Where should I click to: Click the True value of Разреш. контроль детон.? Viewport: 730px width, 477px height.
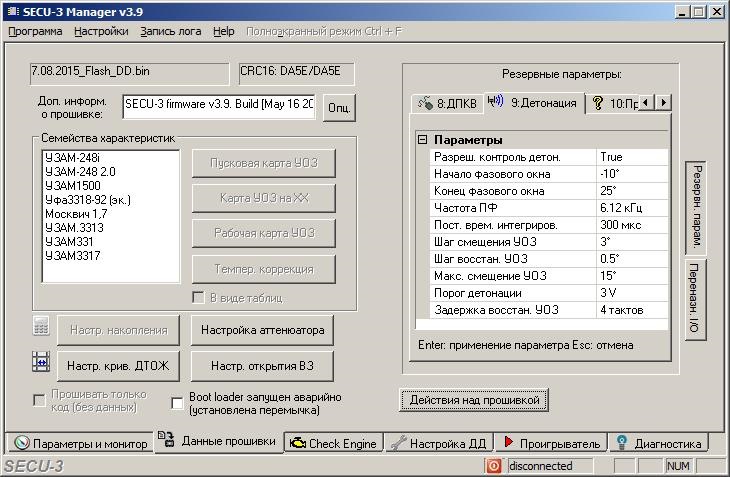tap(632, 157)
